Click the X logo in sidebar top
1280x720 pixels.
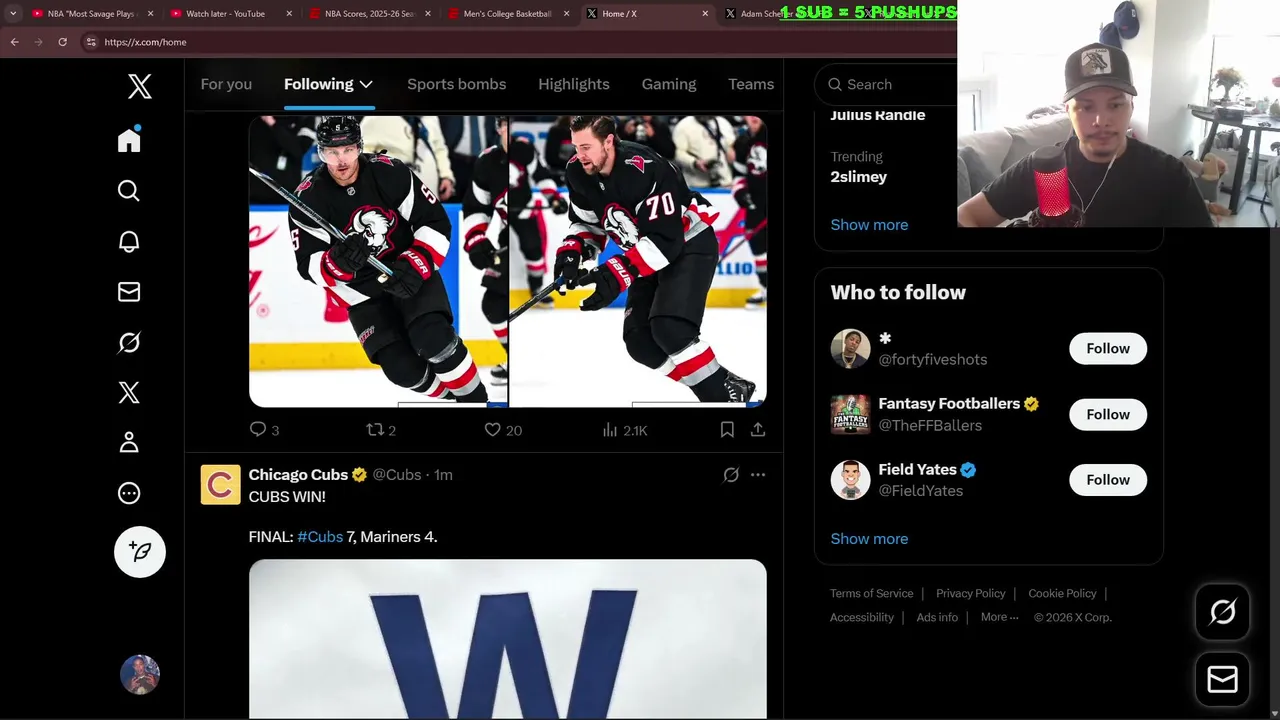click(140, 86)
